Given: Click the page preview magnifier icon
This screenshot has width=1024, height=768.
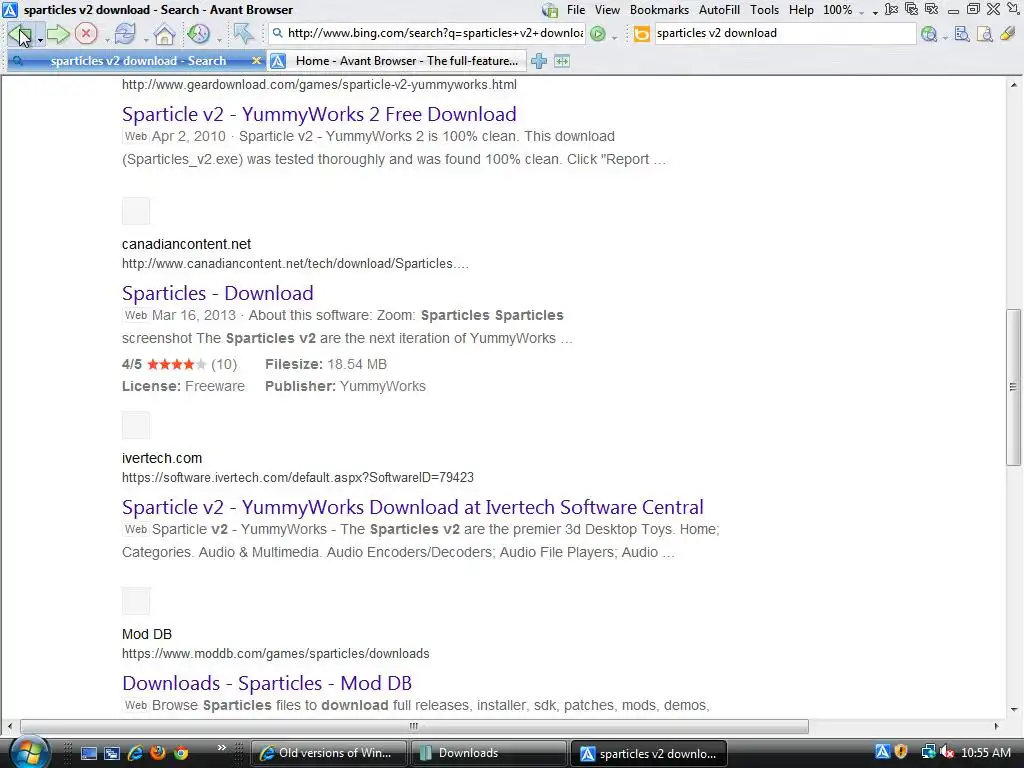Looking at the screenshot, I should (x=985, y=34).
